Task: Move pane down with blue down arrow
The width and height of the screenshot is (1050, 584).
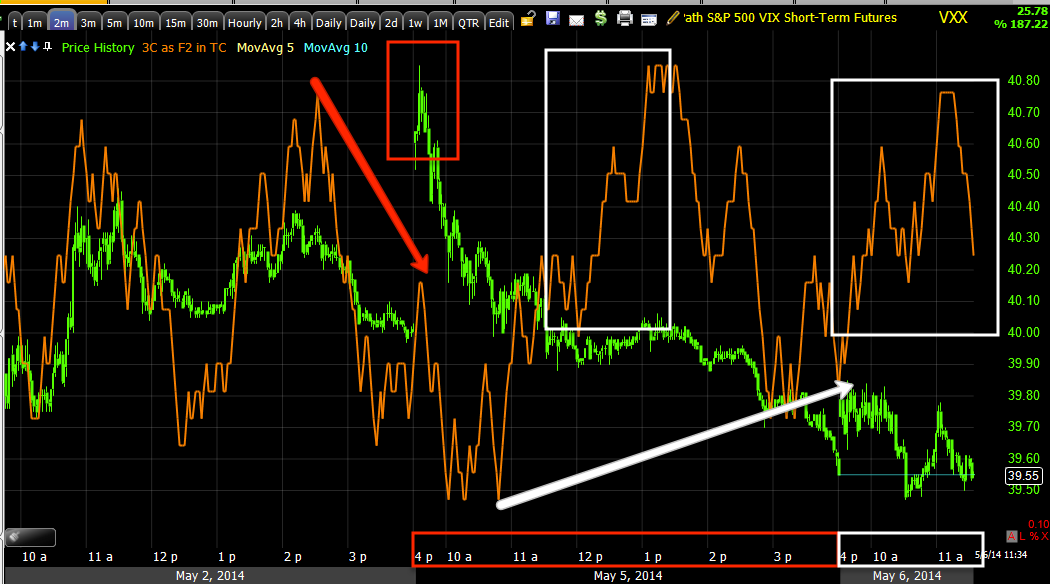Action: (35, 46)
